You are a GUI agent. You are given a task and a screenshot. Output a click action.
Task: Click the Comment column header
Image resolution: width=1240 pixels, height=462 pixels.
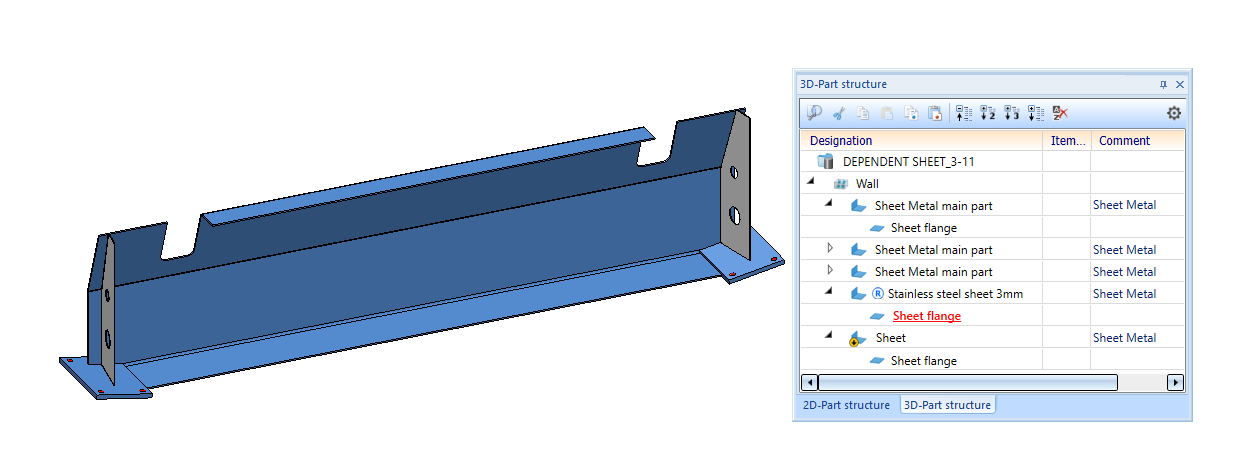tap(1138, 141)
